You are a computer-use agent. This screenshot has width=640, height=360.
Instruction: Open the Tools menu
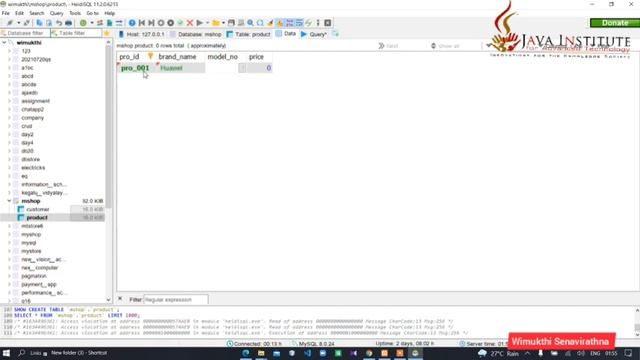coord(75,13)
